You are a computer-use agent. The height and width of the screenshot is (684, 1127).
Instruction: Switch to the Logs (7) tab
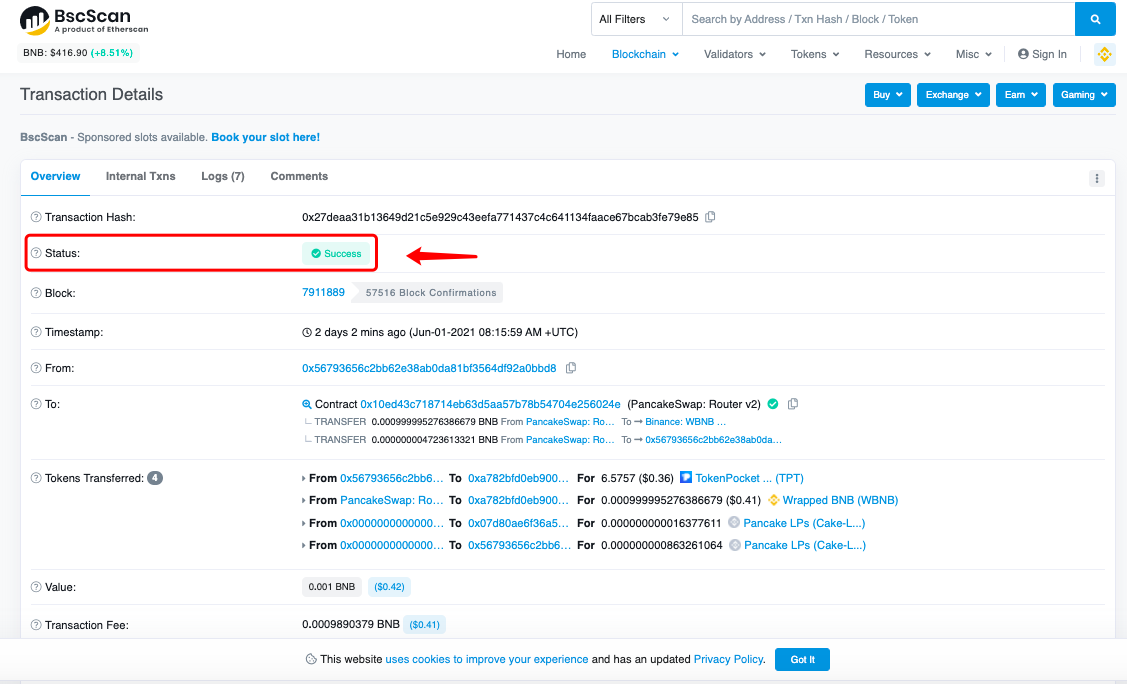(x=223, y=176)
